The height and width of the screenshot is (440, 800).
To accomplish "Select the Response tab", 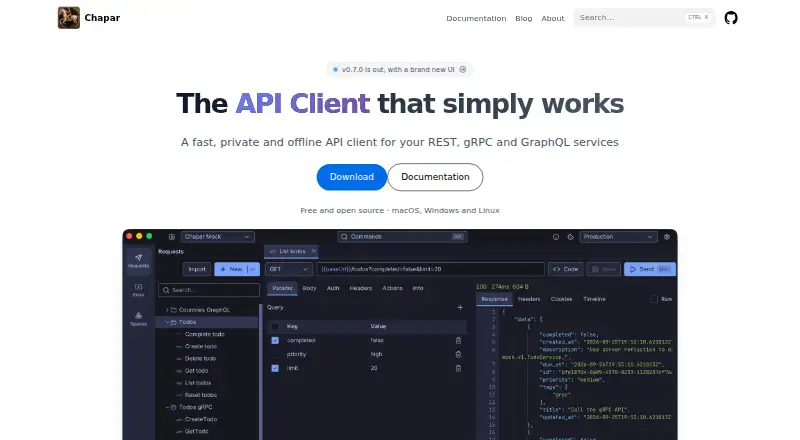I will point(494,299).
